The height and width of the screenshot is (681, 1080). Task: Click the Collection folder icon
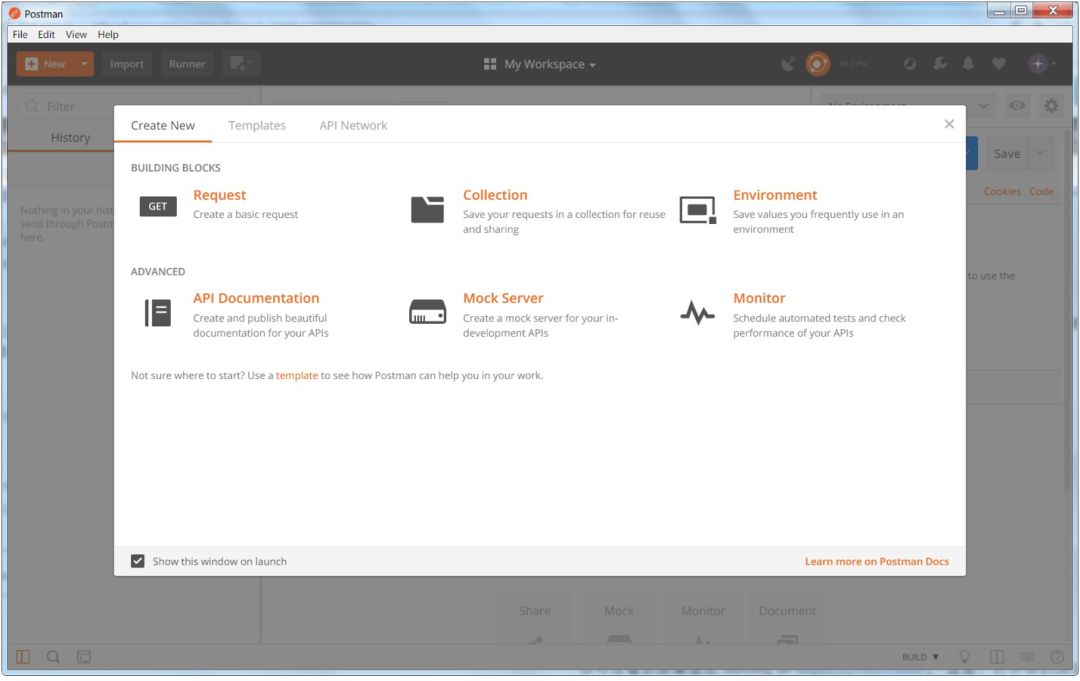tap(427, 209)
